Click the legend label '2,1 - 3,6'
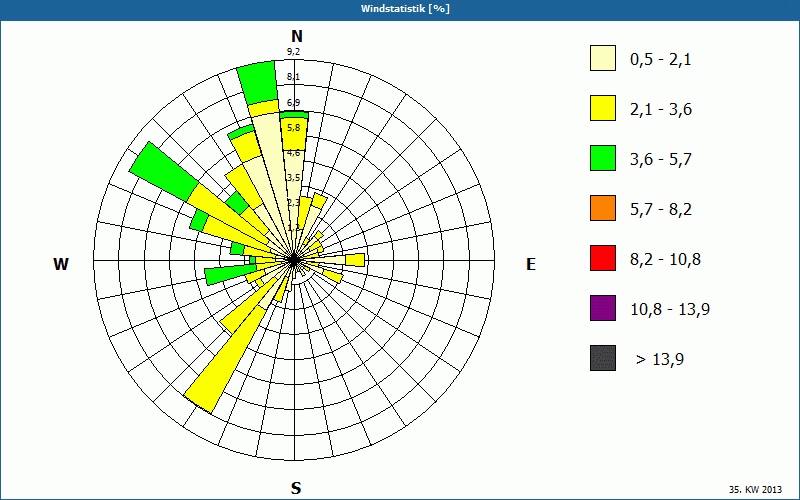 click(661, 110)
